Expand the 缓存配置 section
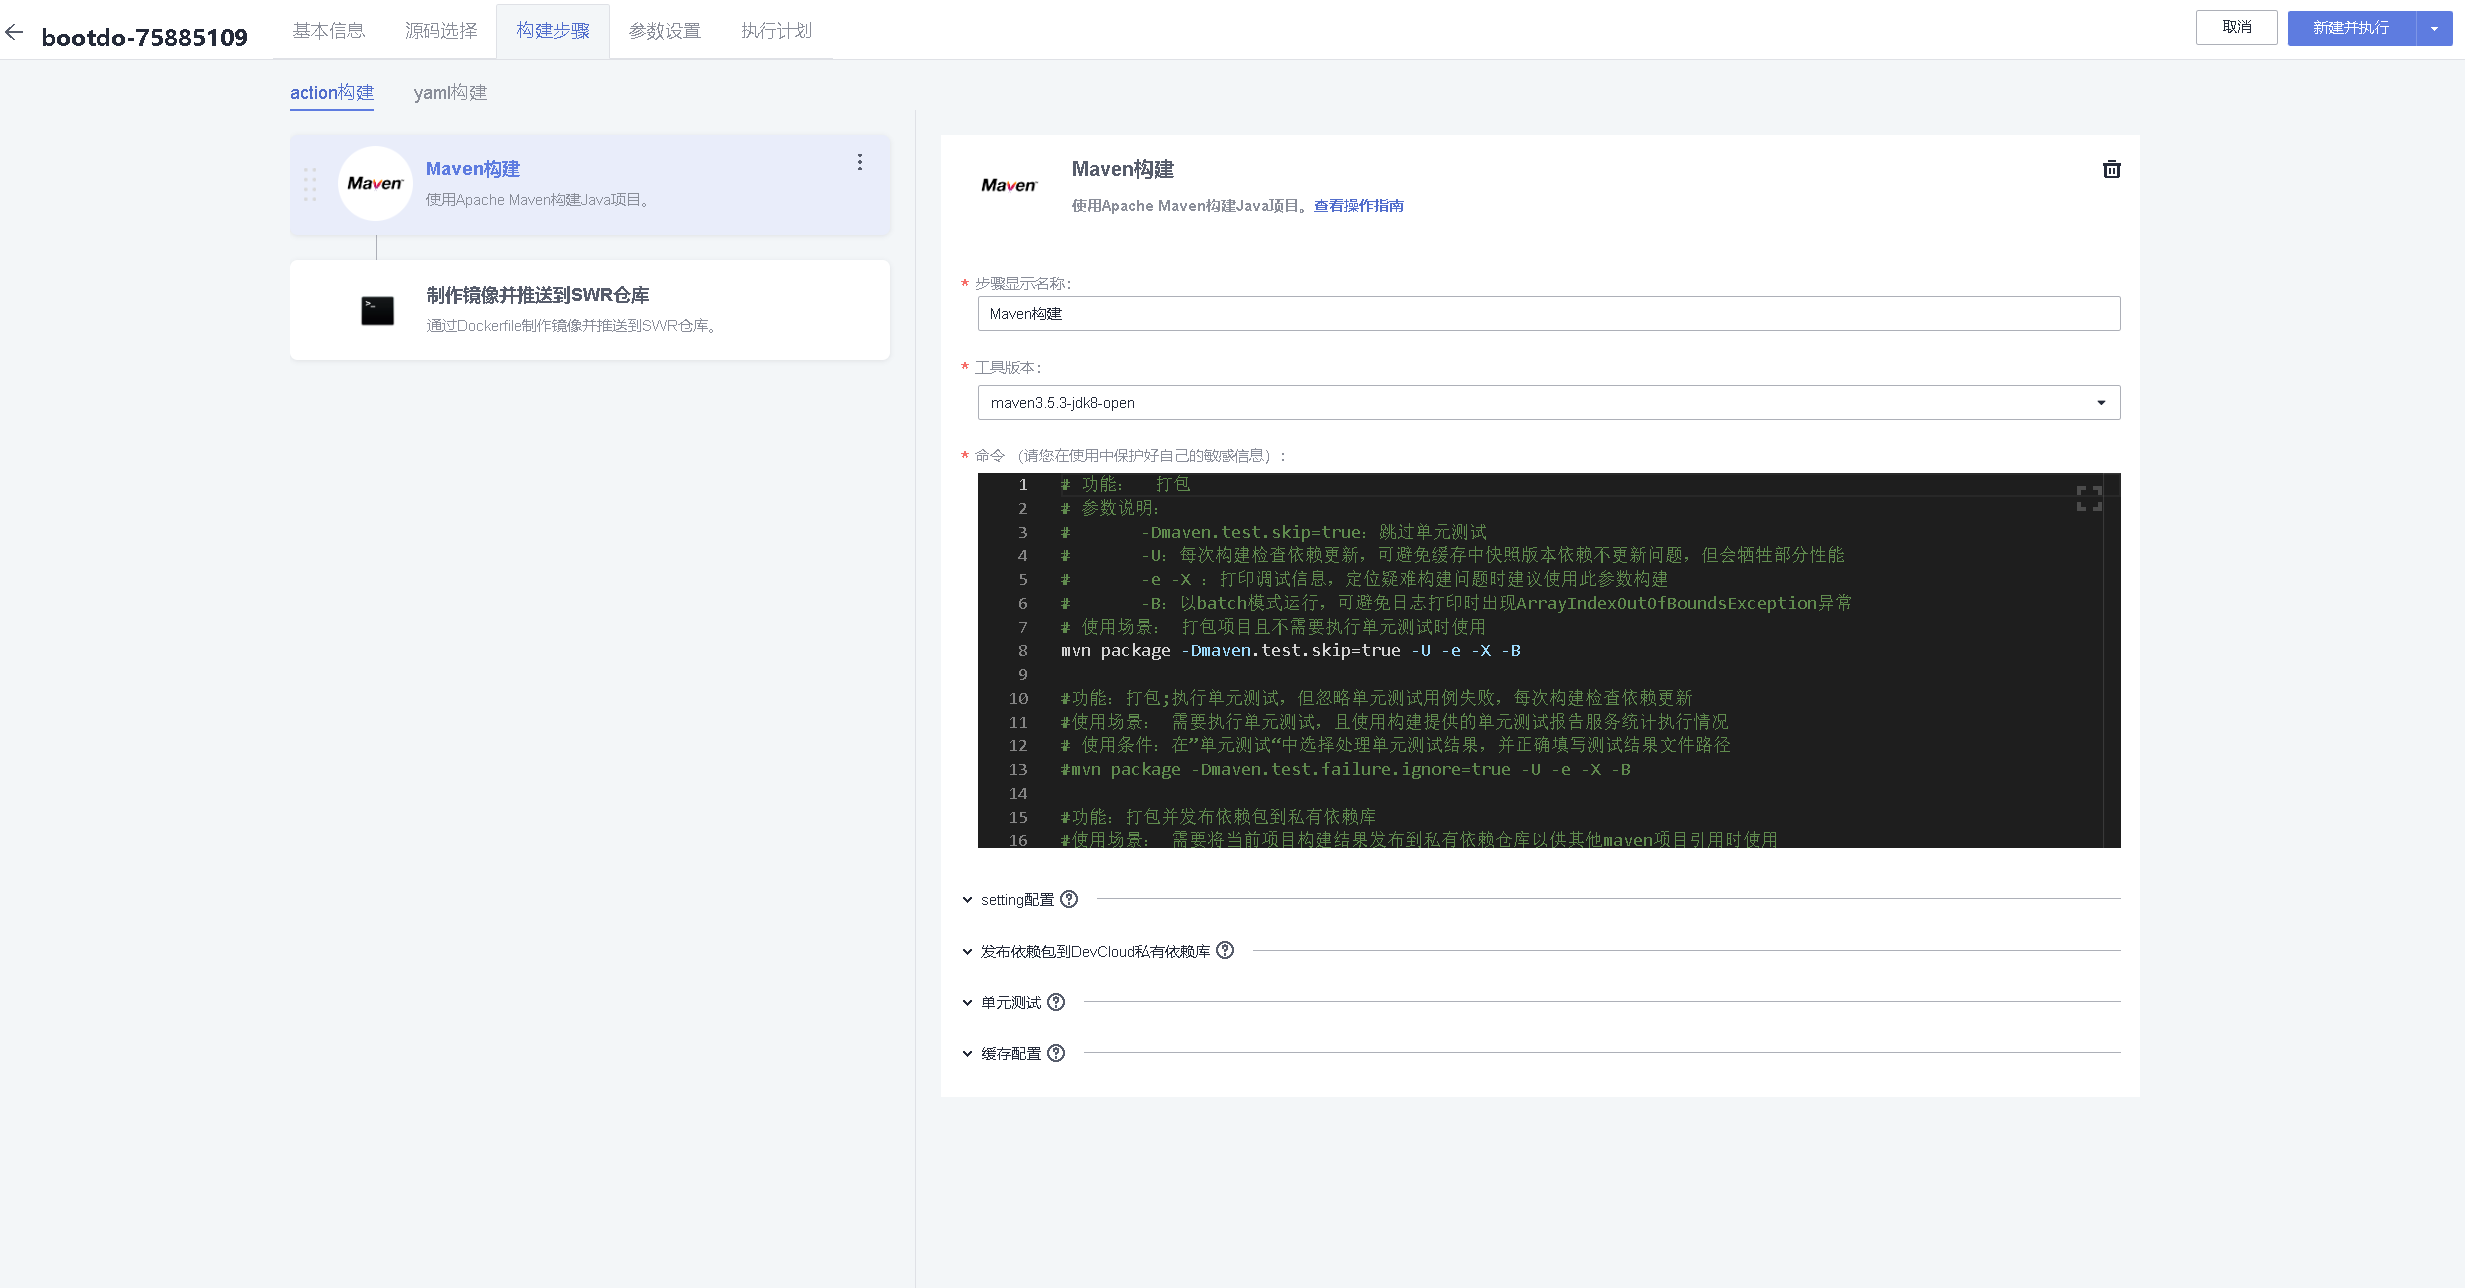 tap(967, 1053)
